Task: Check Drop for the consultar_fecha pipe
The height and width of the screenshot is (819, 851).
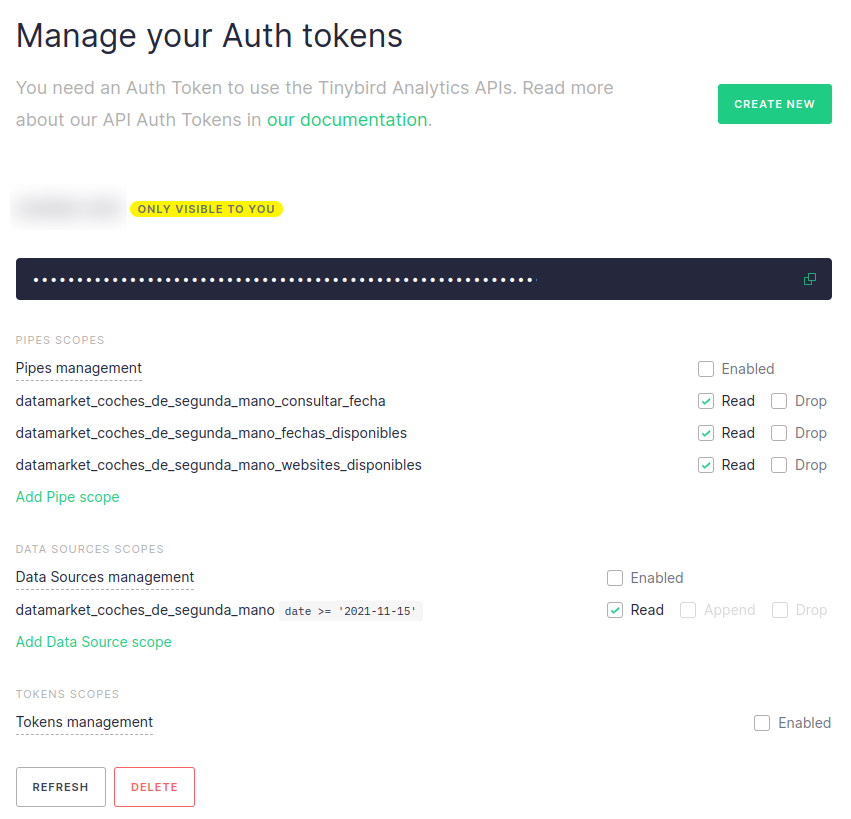Action: 779,401
